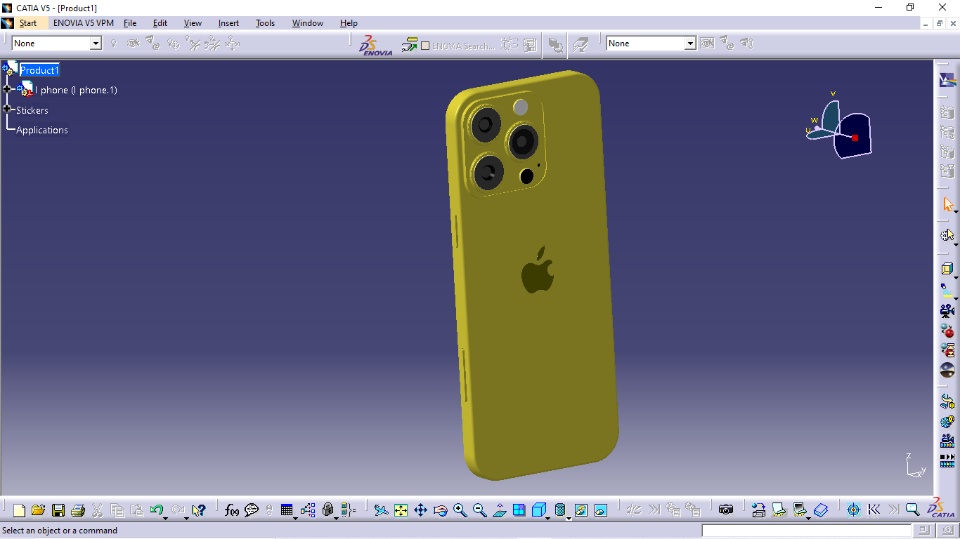
Task: Open the left None dropdown
Action: pyautogui.click(x=96, y=43)
